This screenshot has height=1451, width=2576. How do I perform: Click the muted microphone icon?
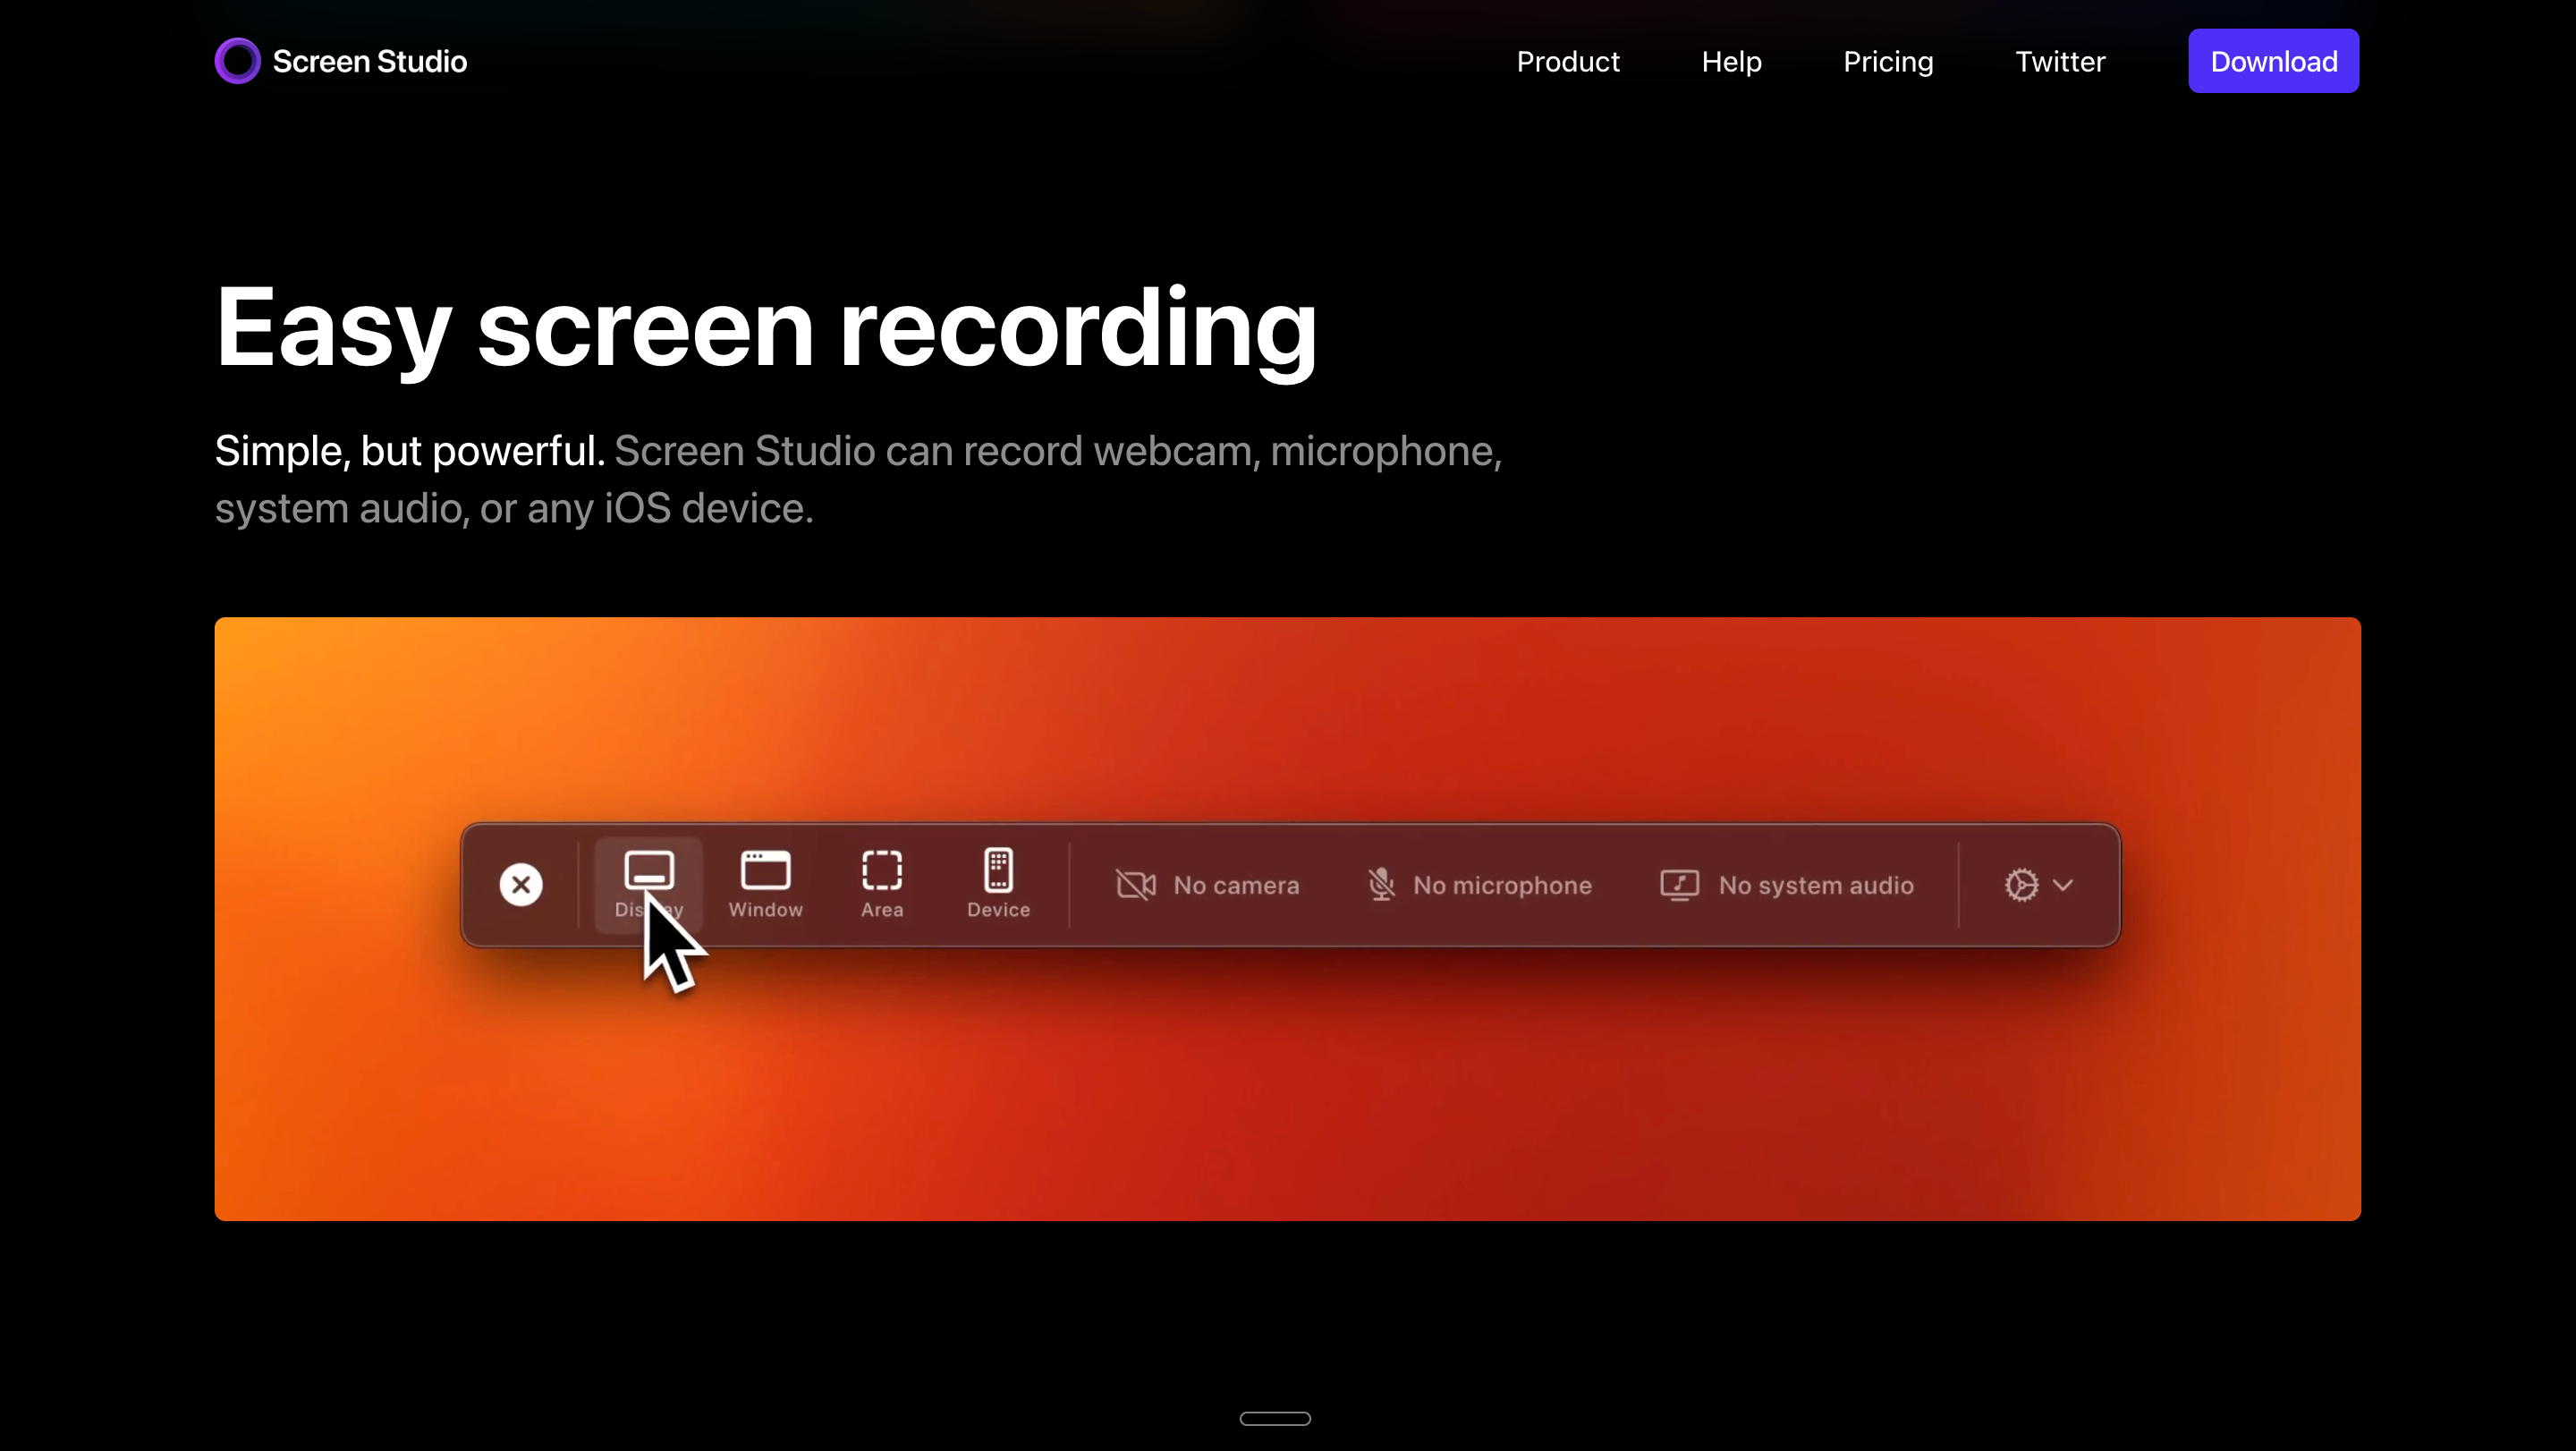click(x=1381, y=885)
